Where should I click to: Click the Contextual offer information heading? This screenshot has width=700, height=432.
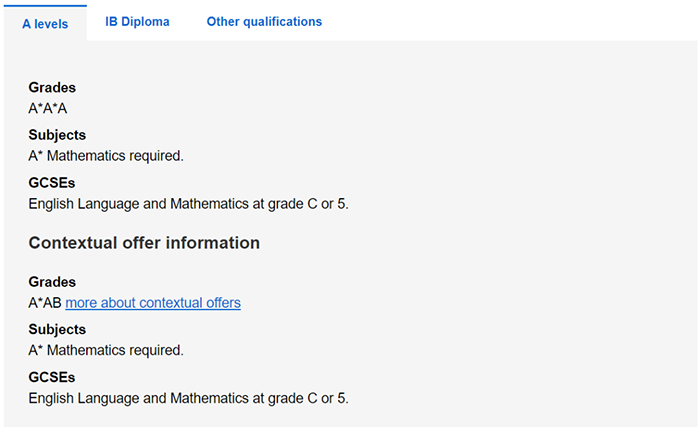point(144,243)
